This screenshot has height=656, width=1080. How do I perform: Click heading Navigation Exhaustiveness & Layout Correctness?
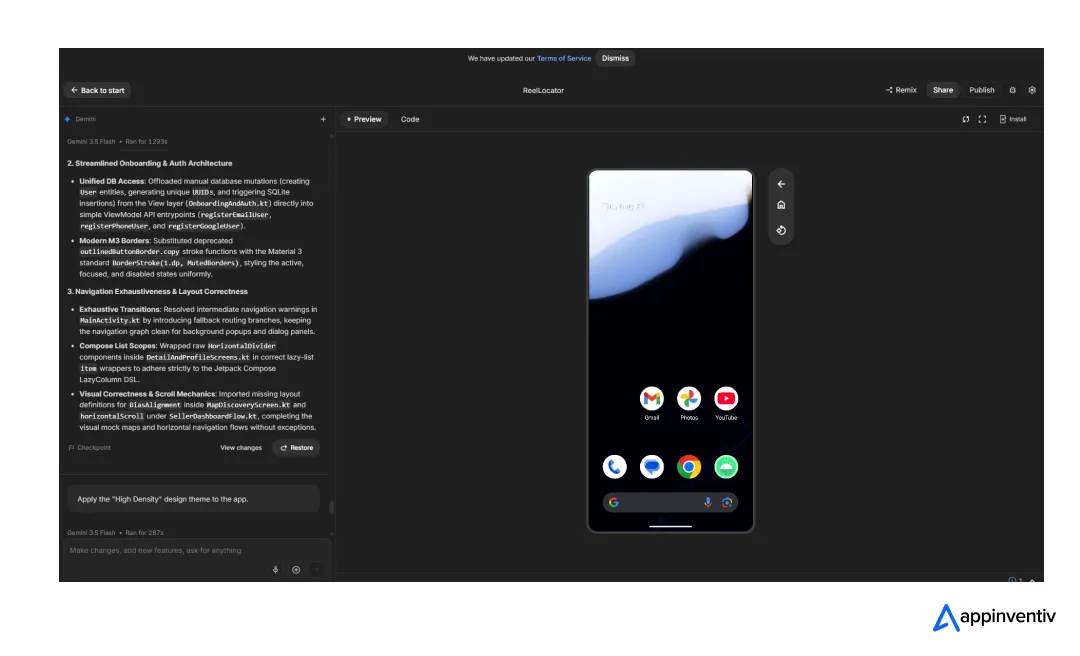tap(157, 291)
